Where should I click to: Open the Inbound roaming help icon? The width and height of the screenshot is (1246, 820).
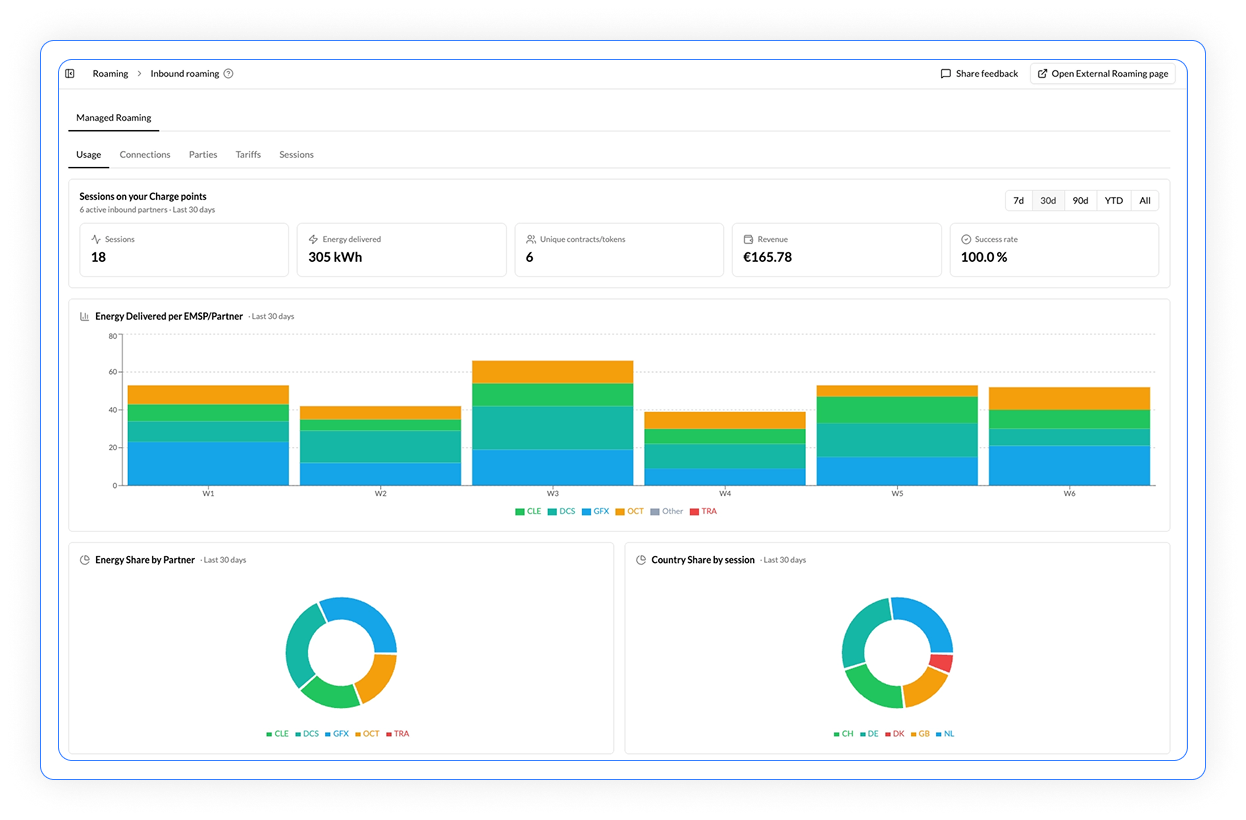228,74
